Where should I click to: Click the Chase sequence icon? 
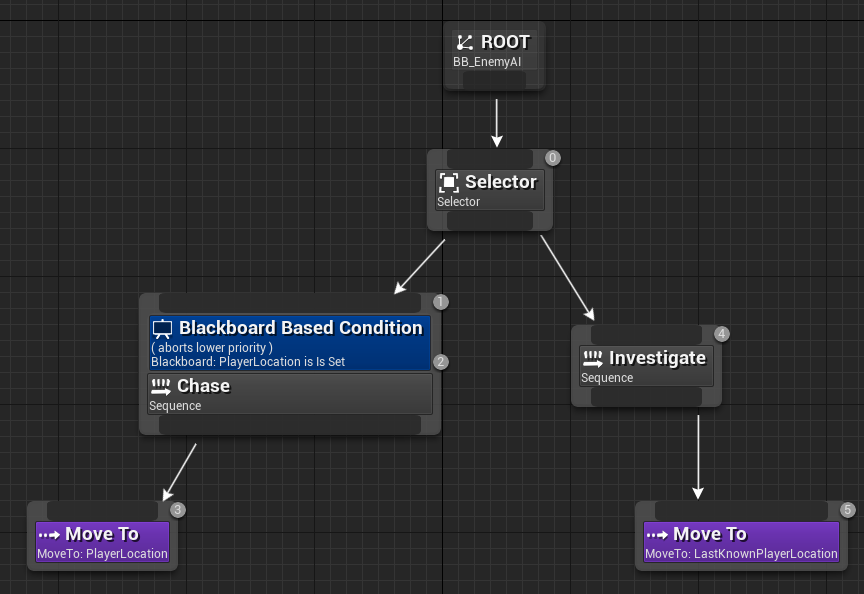161,387
